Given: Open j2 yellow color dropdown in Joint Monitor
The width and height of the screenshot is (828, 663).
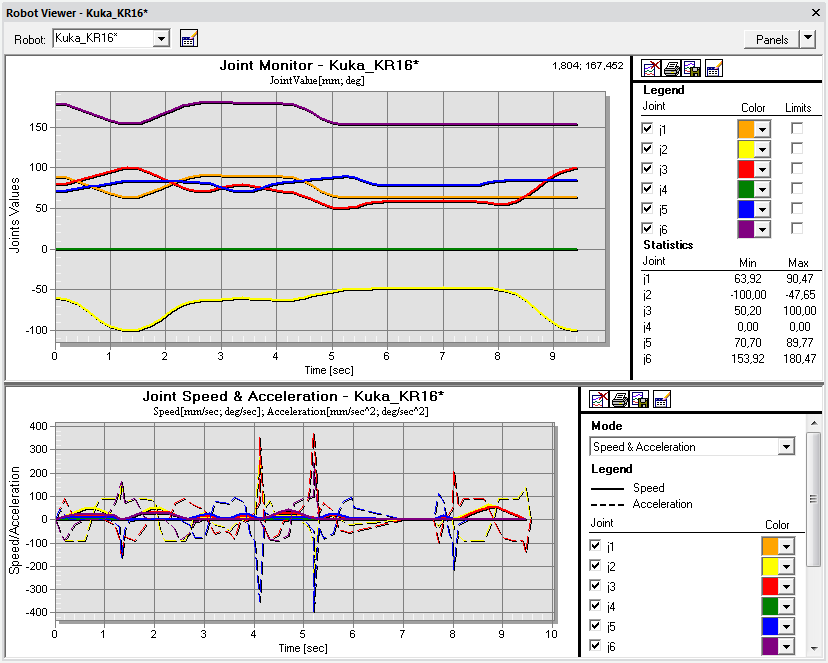Looking at the screenshot, I should pos(762,150).
